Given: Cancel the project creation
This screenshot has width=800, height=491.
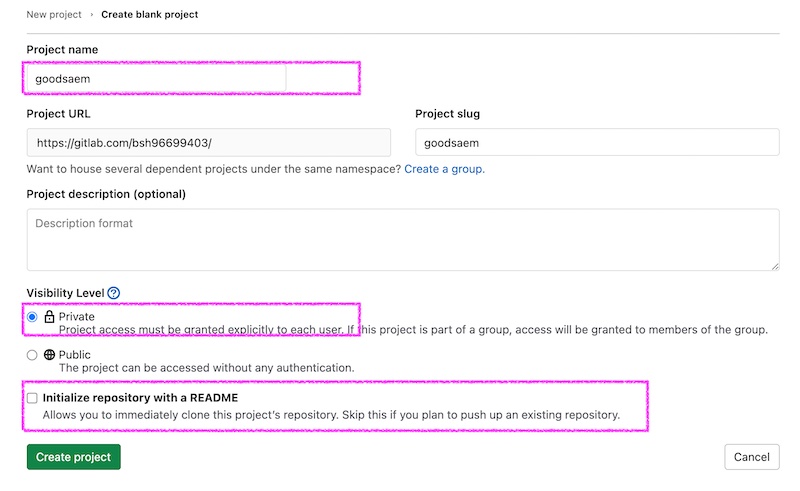Looking at the screenshot, I should click(x=752, y=457).
